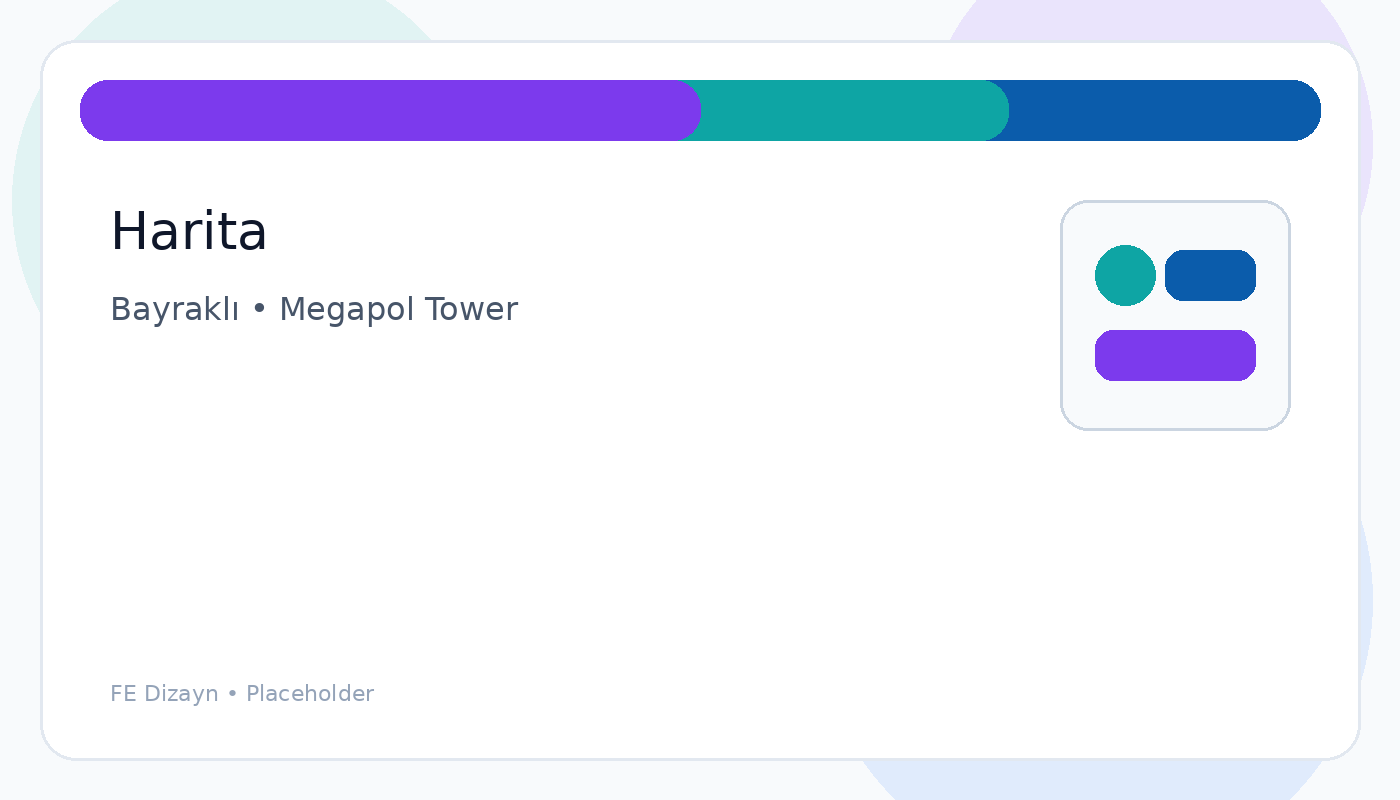Click the rounded right end of the blue bar
The width and height of the screenshot is (1400, 800).
tap(1306, 110)
